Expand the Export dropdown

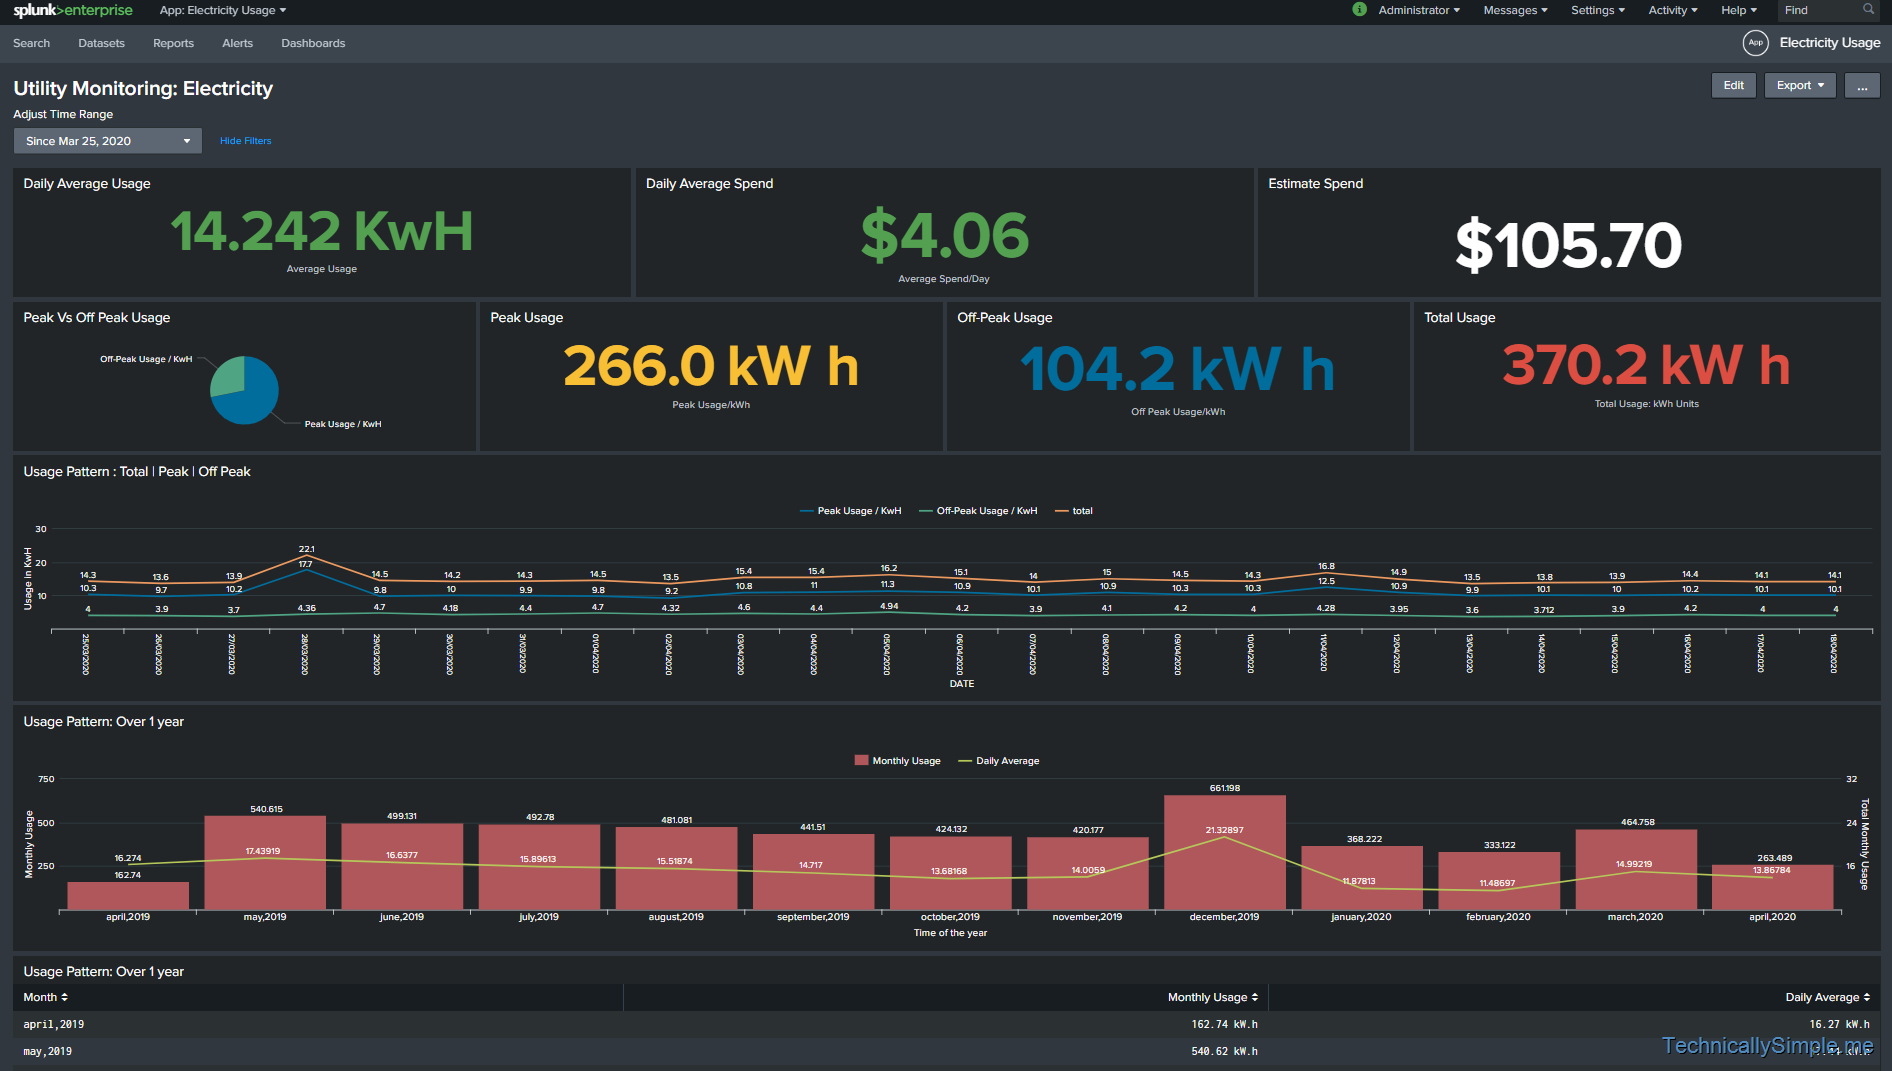pos(1799,86)
